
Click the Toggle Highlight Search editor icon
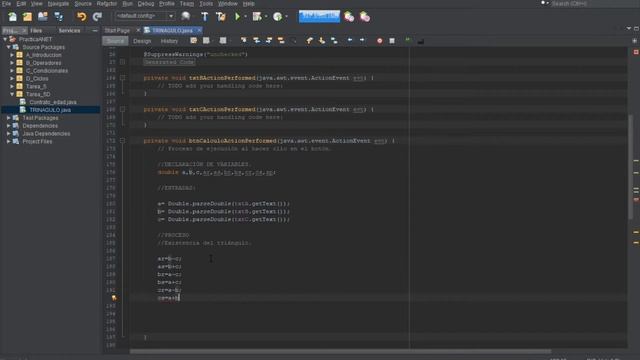coord(281,40)
